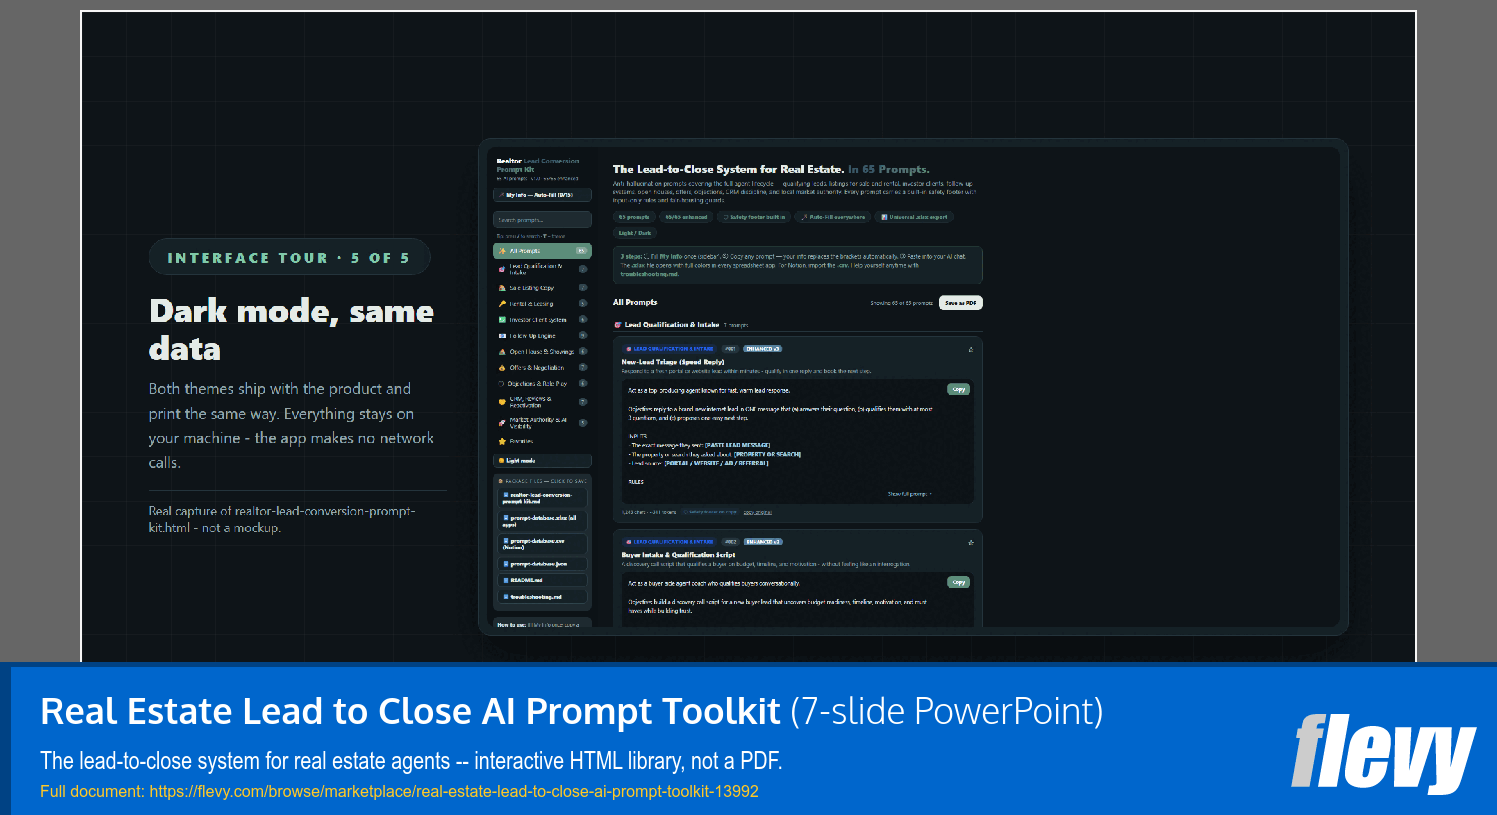Favorite the New-Lead Triage prompt card star
Screen dimensions: 1497x815
click(x=971, y=349)
